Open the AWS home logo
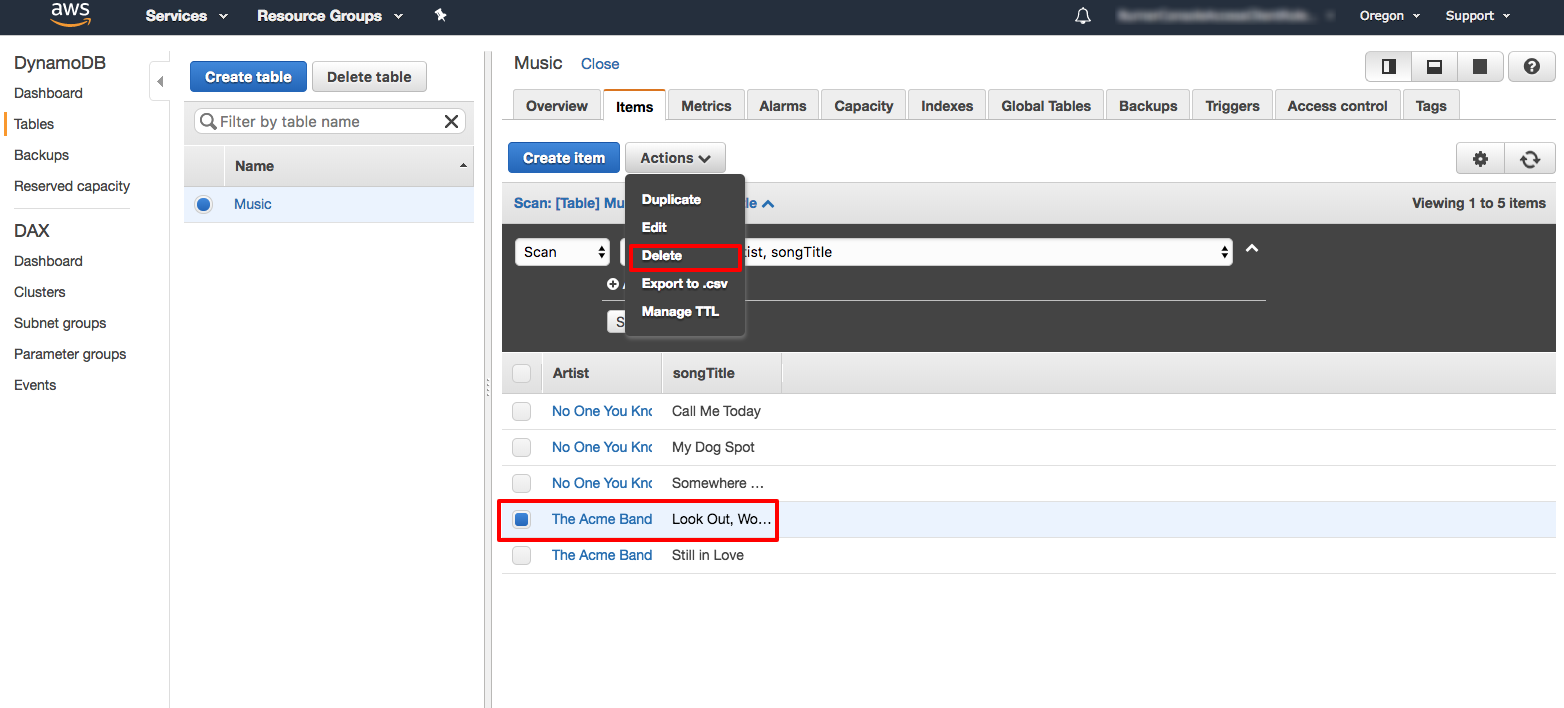This screenshot has width=1564, height=708. (x=70, y=15)
